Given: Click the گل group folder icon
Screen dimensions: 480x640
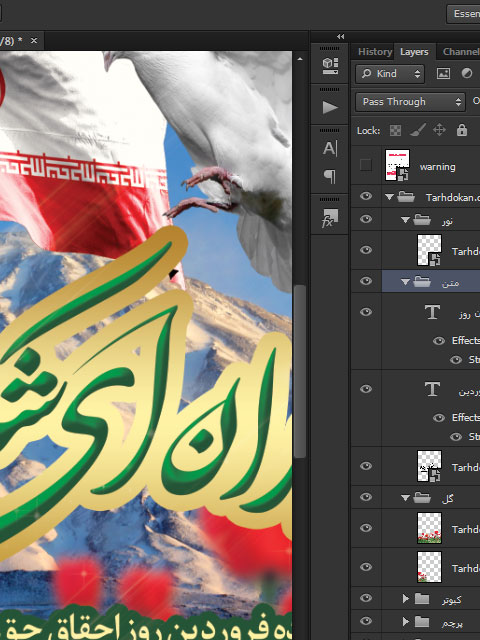Looking at the screenshot, I should 422,498.
